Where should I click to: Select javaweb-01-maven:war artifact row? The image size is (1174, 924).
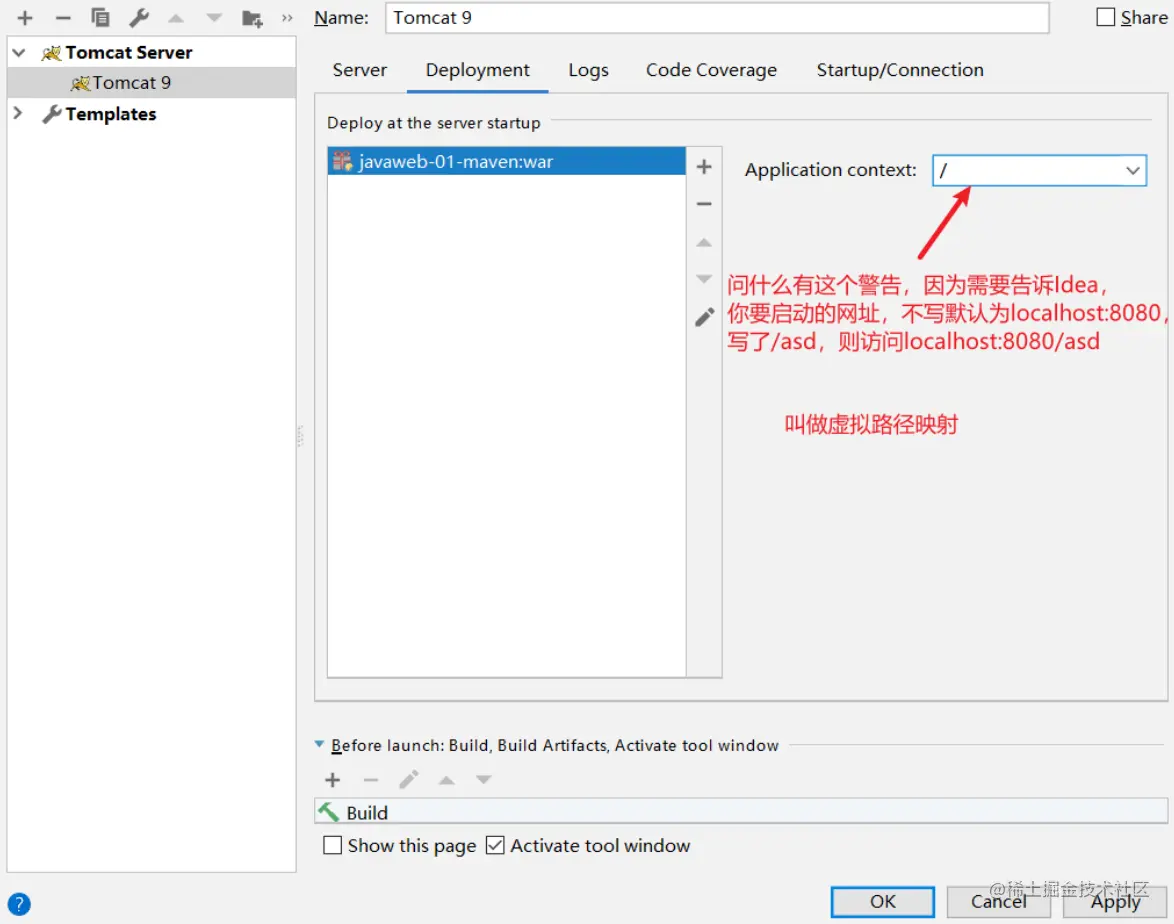[506, 162]
